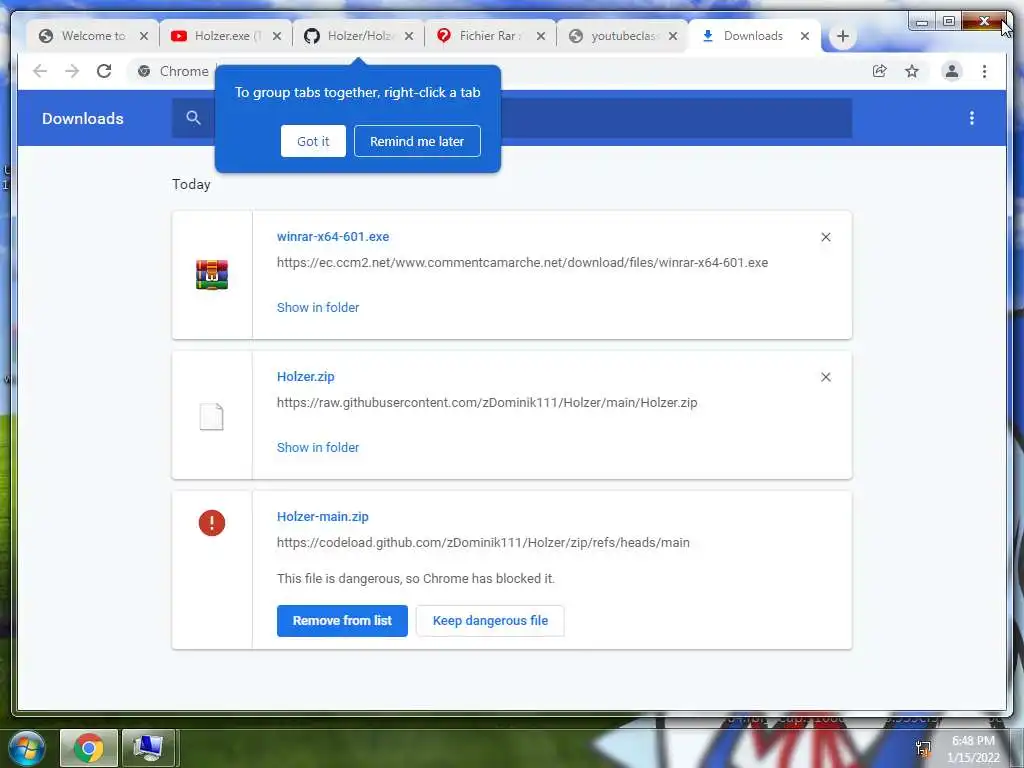The image size is (1024, 768).
Task: Click the codeload.github.com Holzer URL
Action: coord(483,542)
